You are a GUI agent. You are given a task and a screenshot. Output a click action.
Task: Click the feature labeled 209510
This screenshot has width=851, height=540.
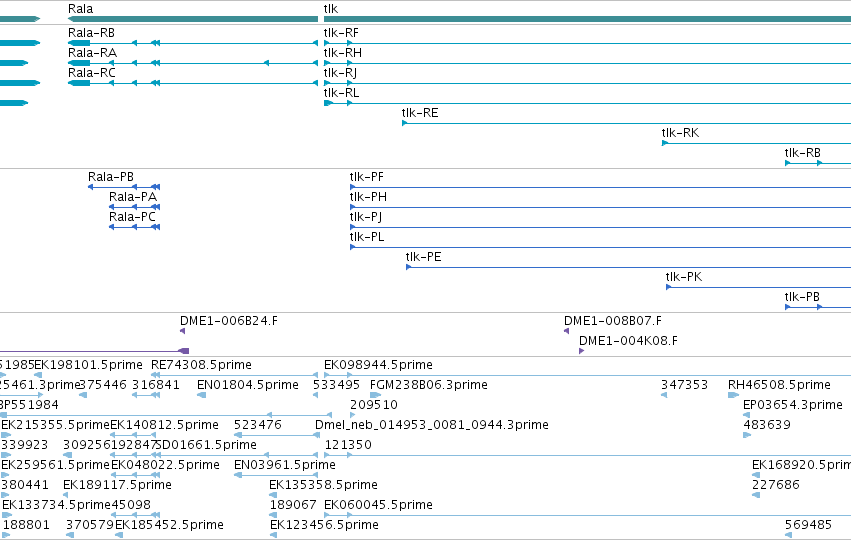353,415
